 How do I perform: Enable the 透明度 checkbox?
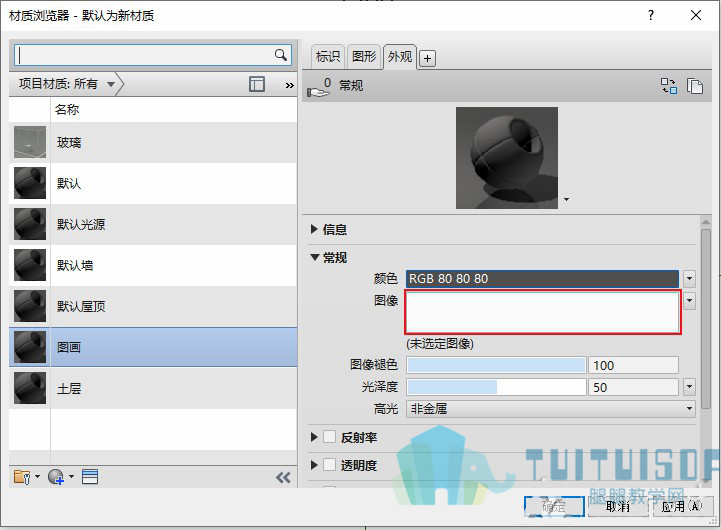[329, 465]
